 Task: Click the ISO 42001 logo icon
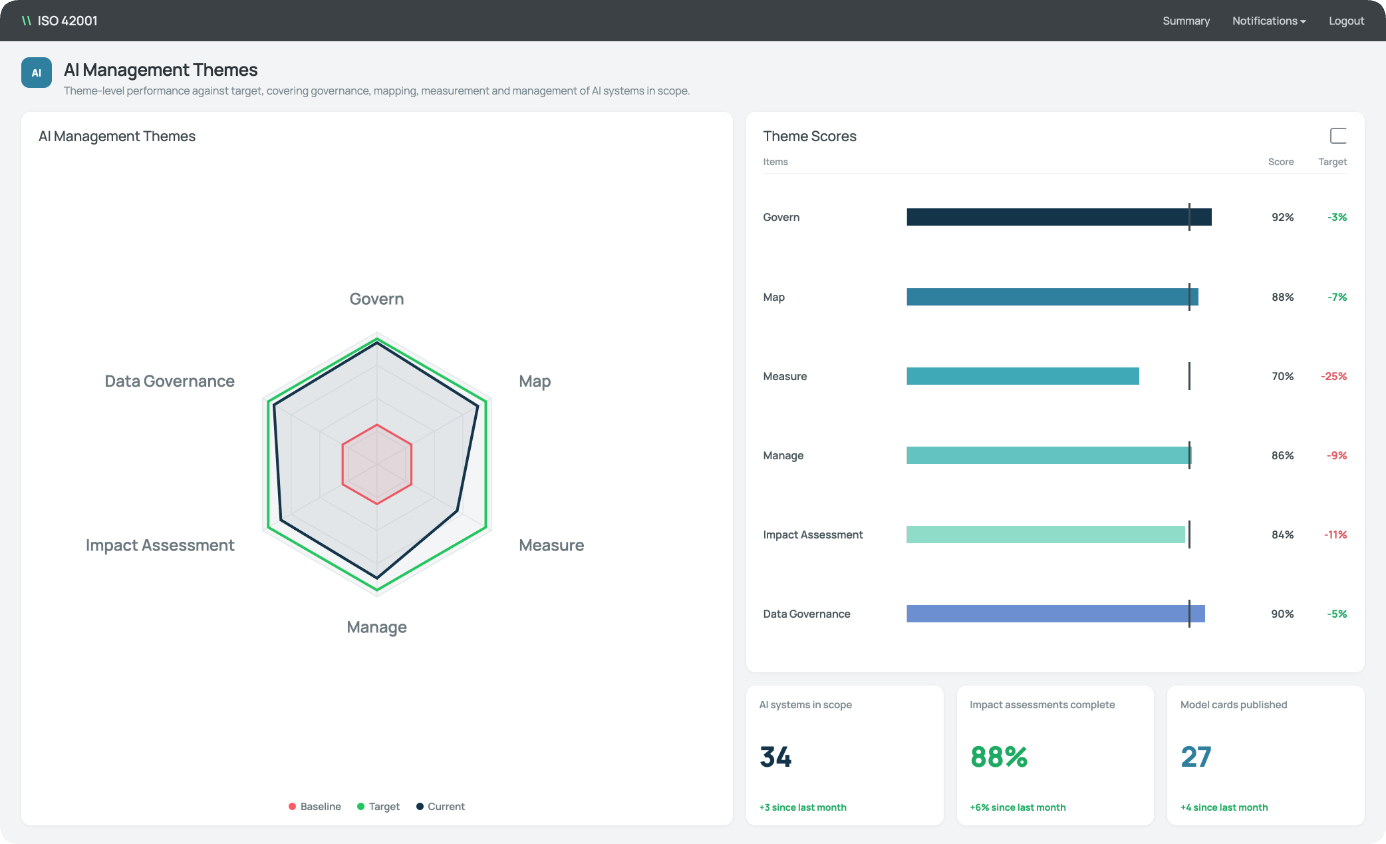[x=27, y=20]
